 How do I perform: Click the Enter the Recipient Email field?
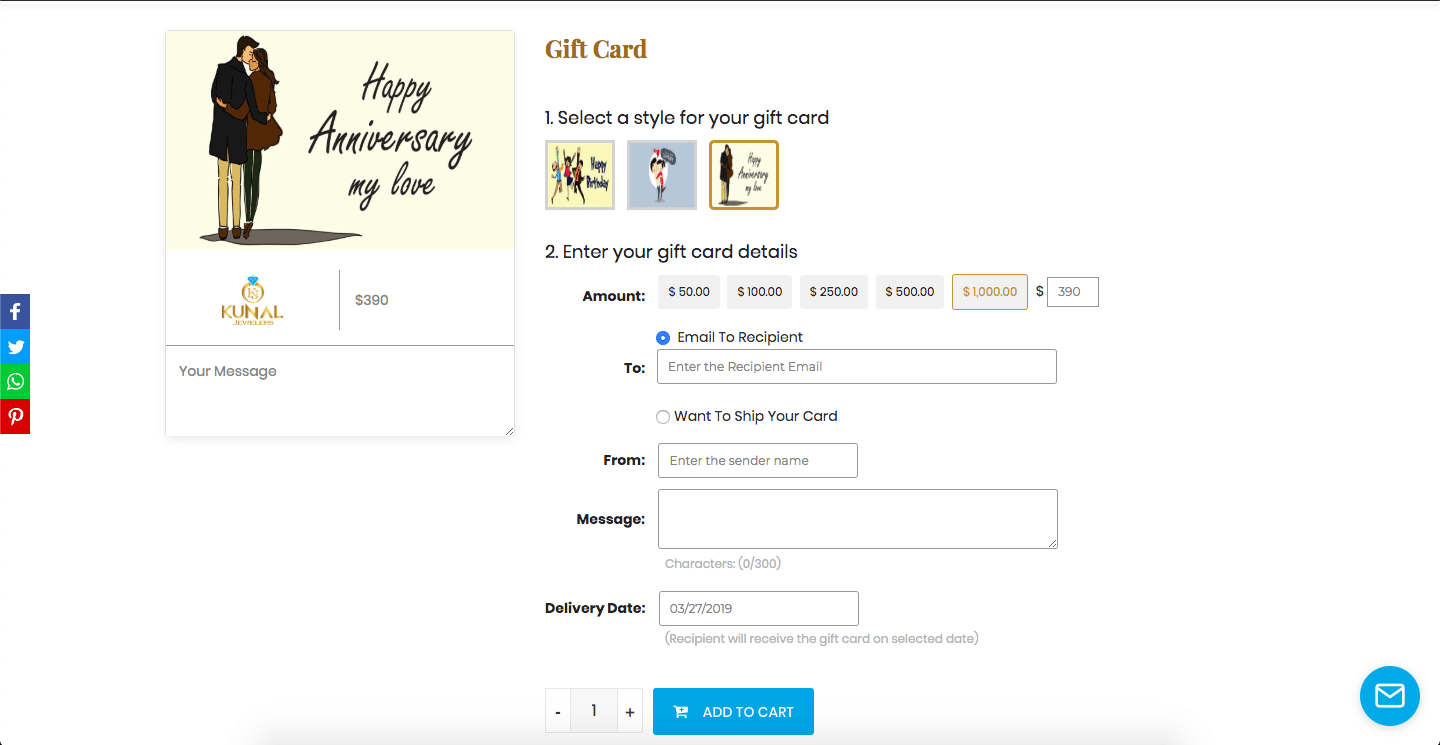856,366
